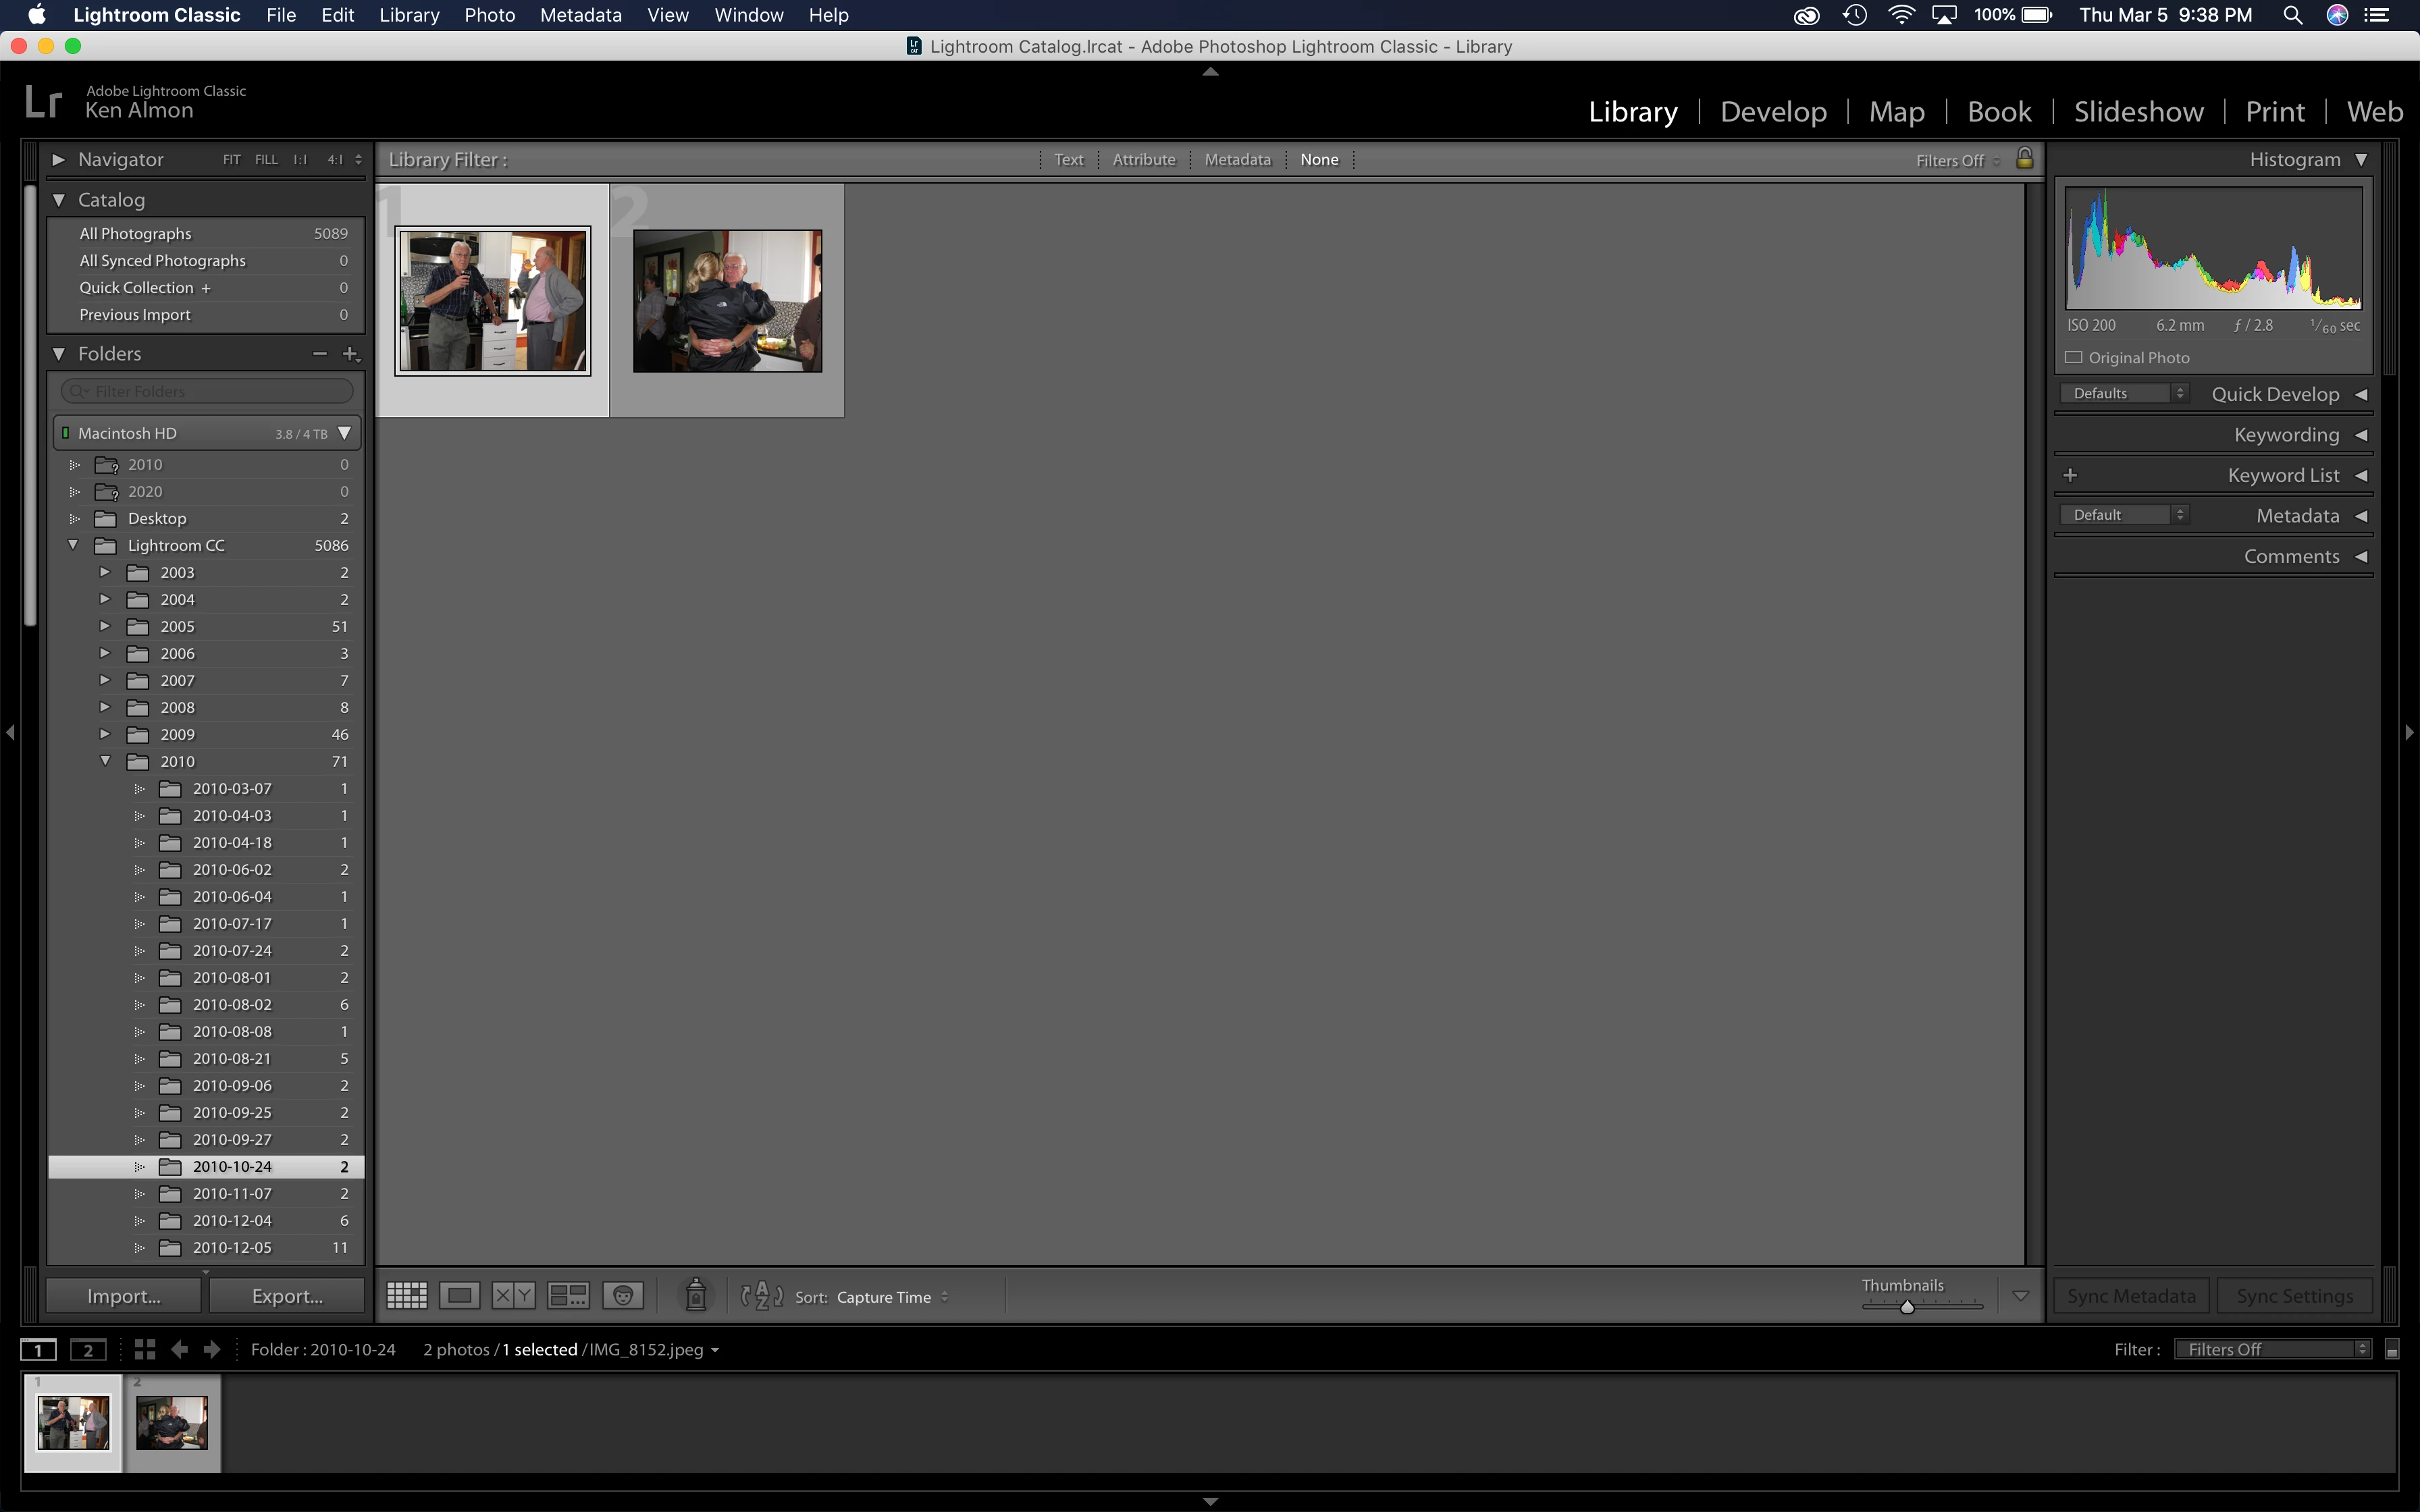Toggle sort direction A-Z icon
Screen dimensions: 2420x1512
[762, 1296]
